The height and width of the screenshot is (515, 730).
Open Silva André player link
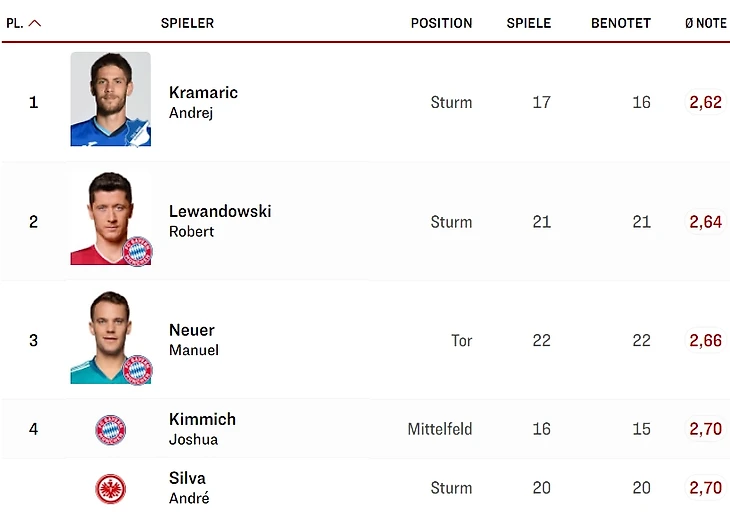189,488
